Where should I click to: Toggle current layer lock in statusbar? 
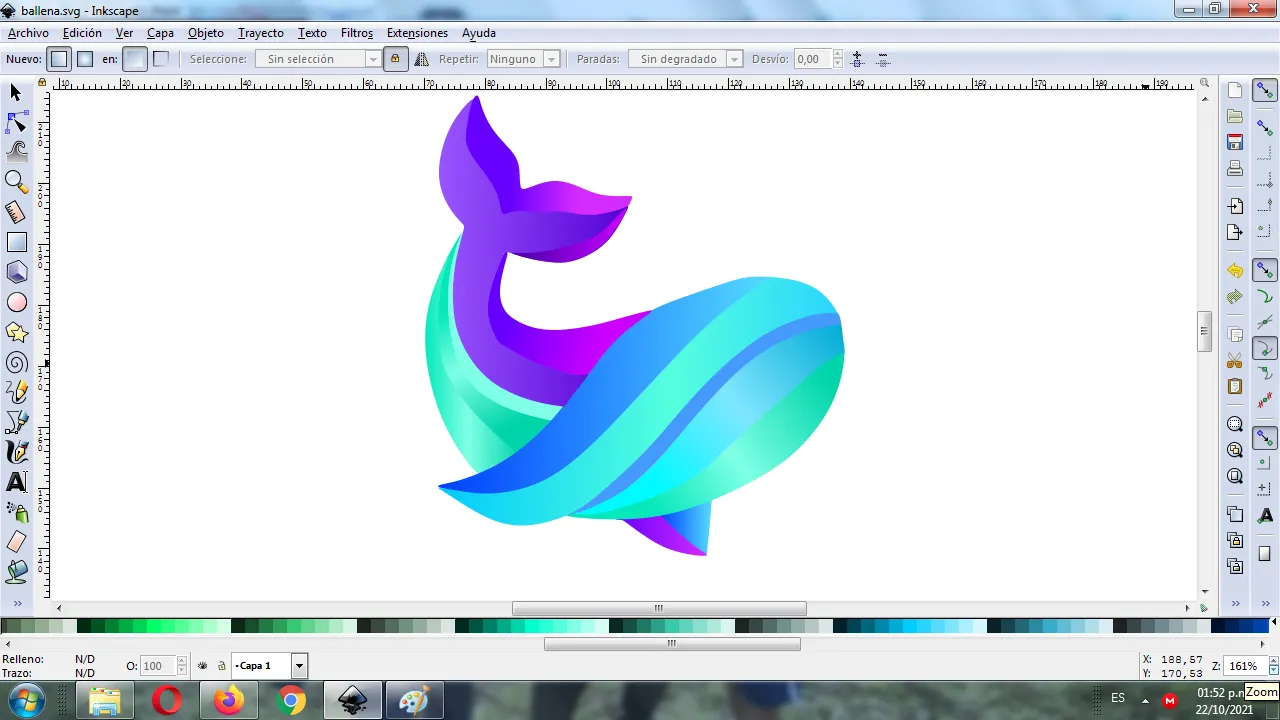point(221,666)
